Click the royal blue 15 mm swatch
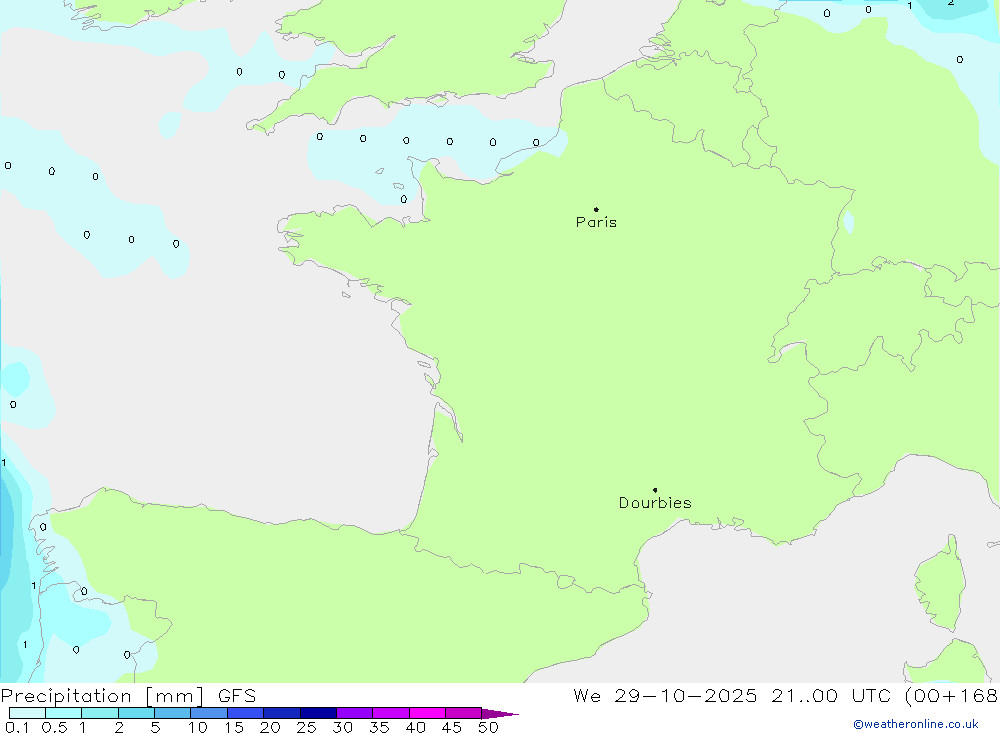Image resolution: width=1000 pixels, height=733 pixels. tap(246, 713)
